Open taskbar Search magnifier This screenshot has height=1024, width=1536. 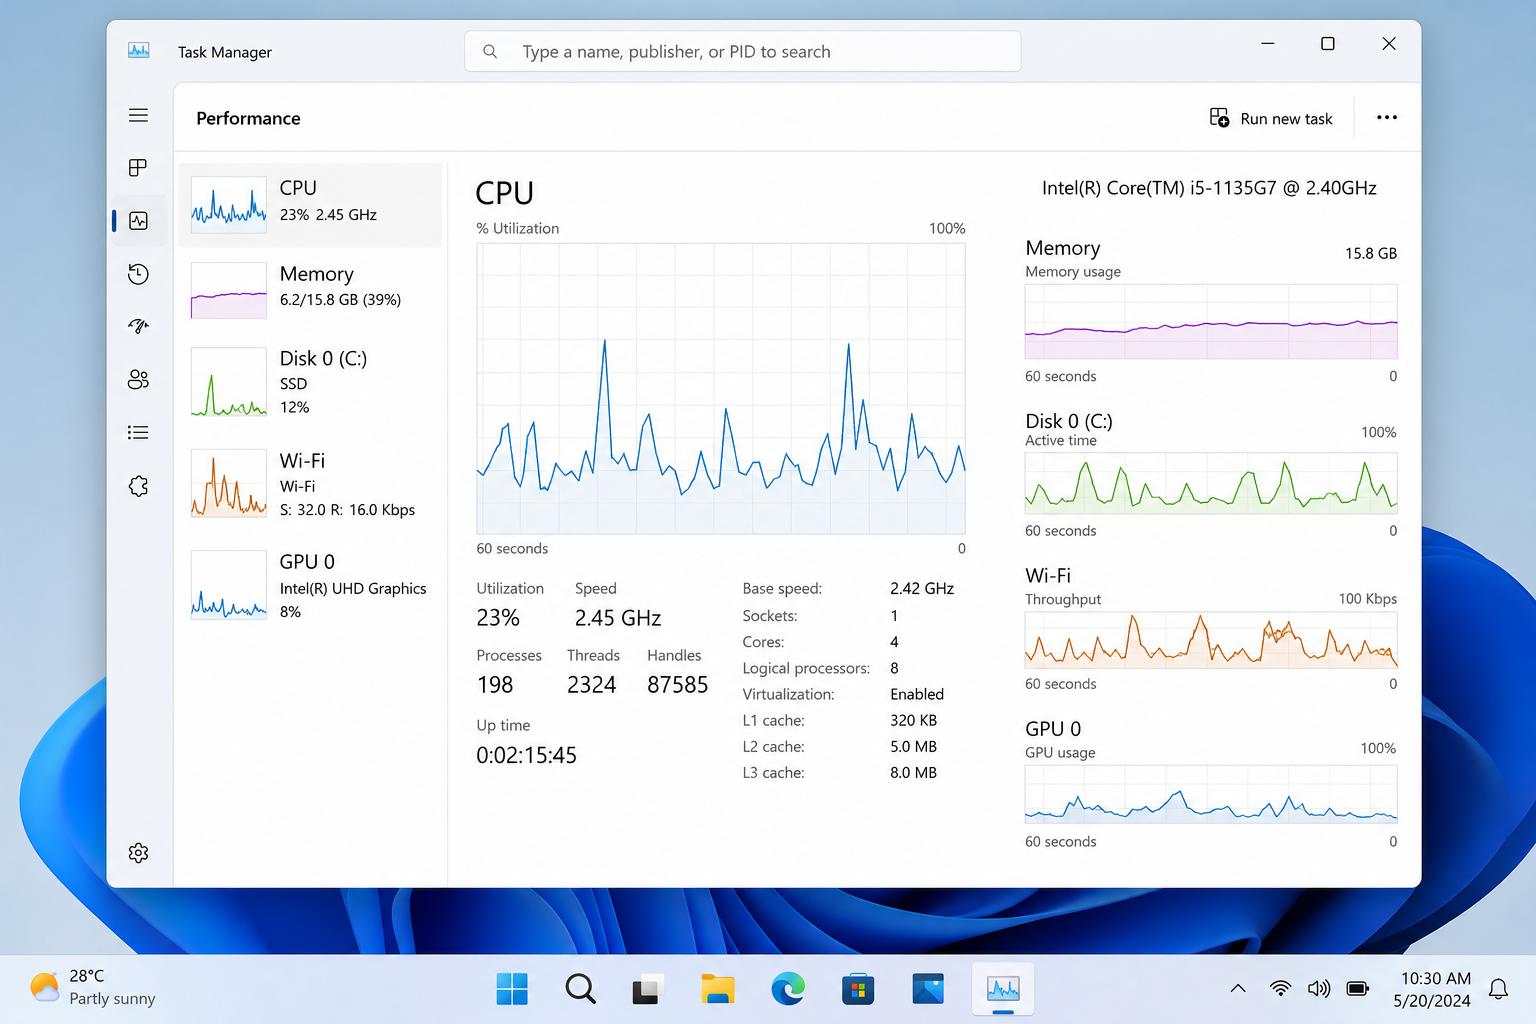pos(580,989)
